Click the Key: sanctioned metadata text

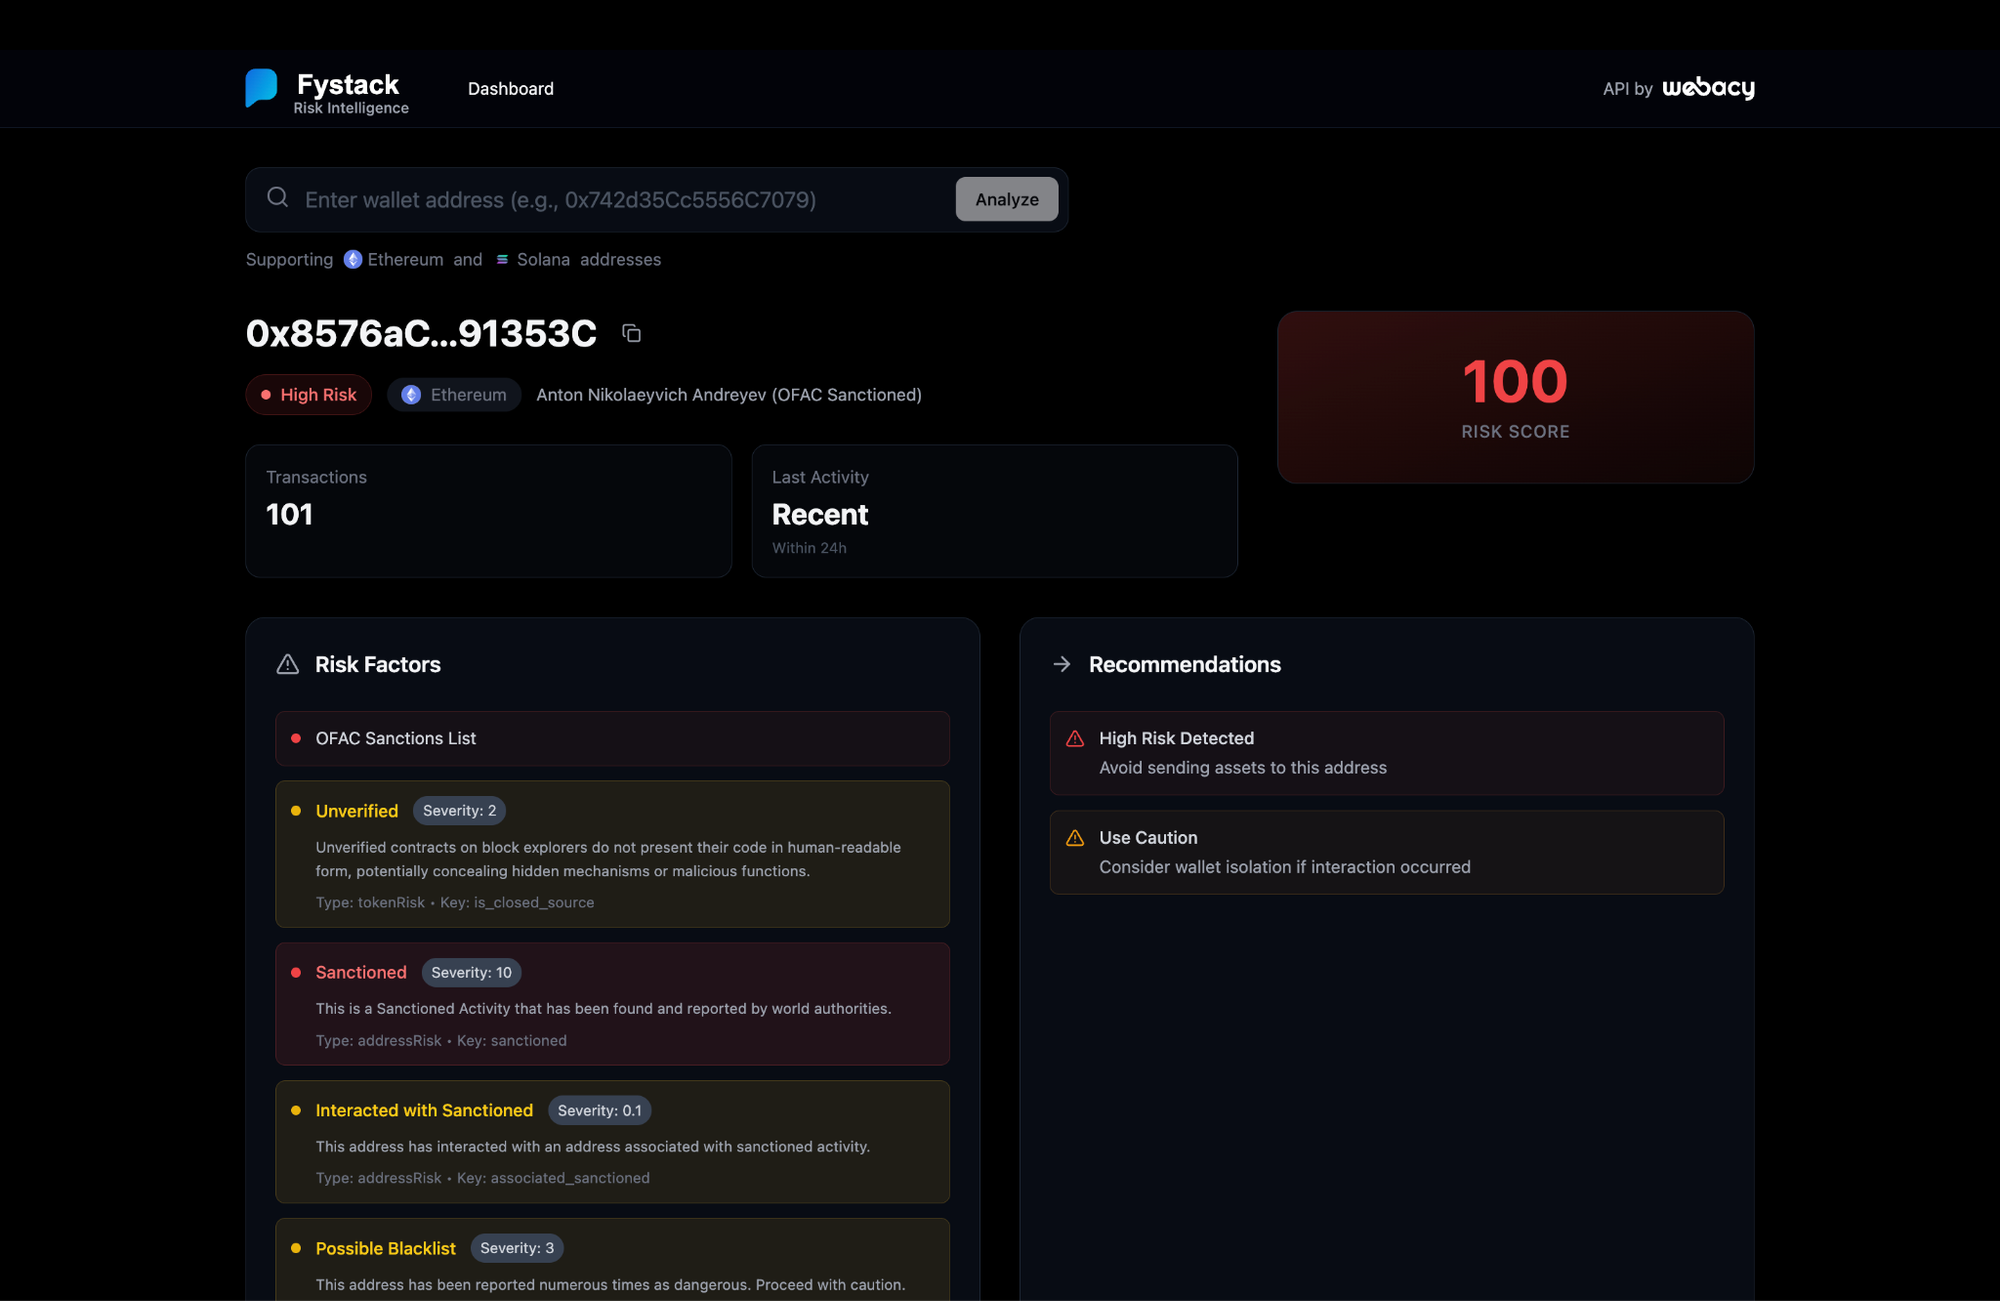[x=512, y=1040]
